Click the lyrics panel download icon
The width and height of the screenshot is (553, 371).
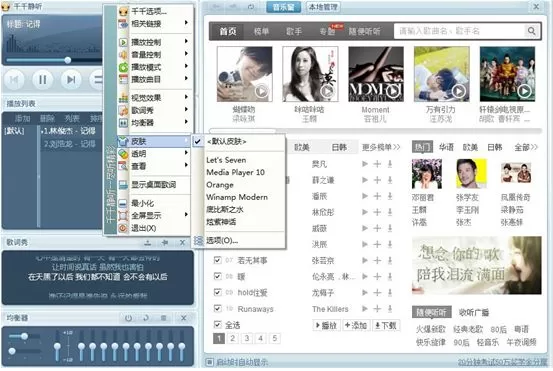point(147,243)
